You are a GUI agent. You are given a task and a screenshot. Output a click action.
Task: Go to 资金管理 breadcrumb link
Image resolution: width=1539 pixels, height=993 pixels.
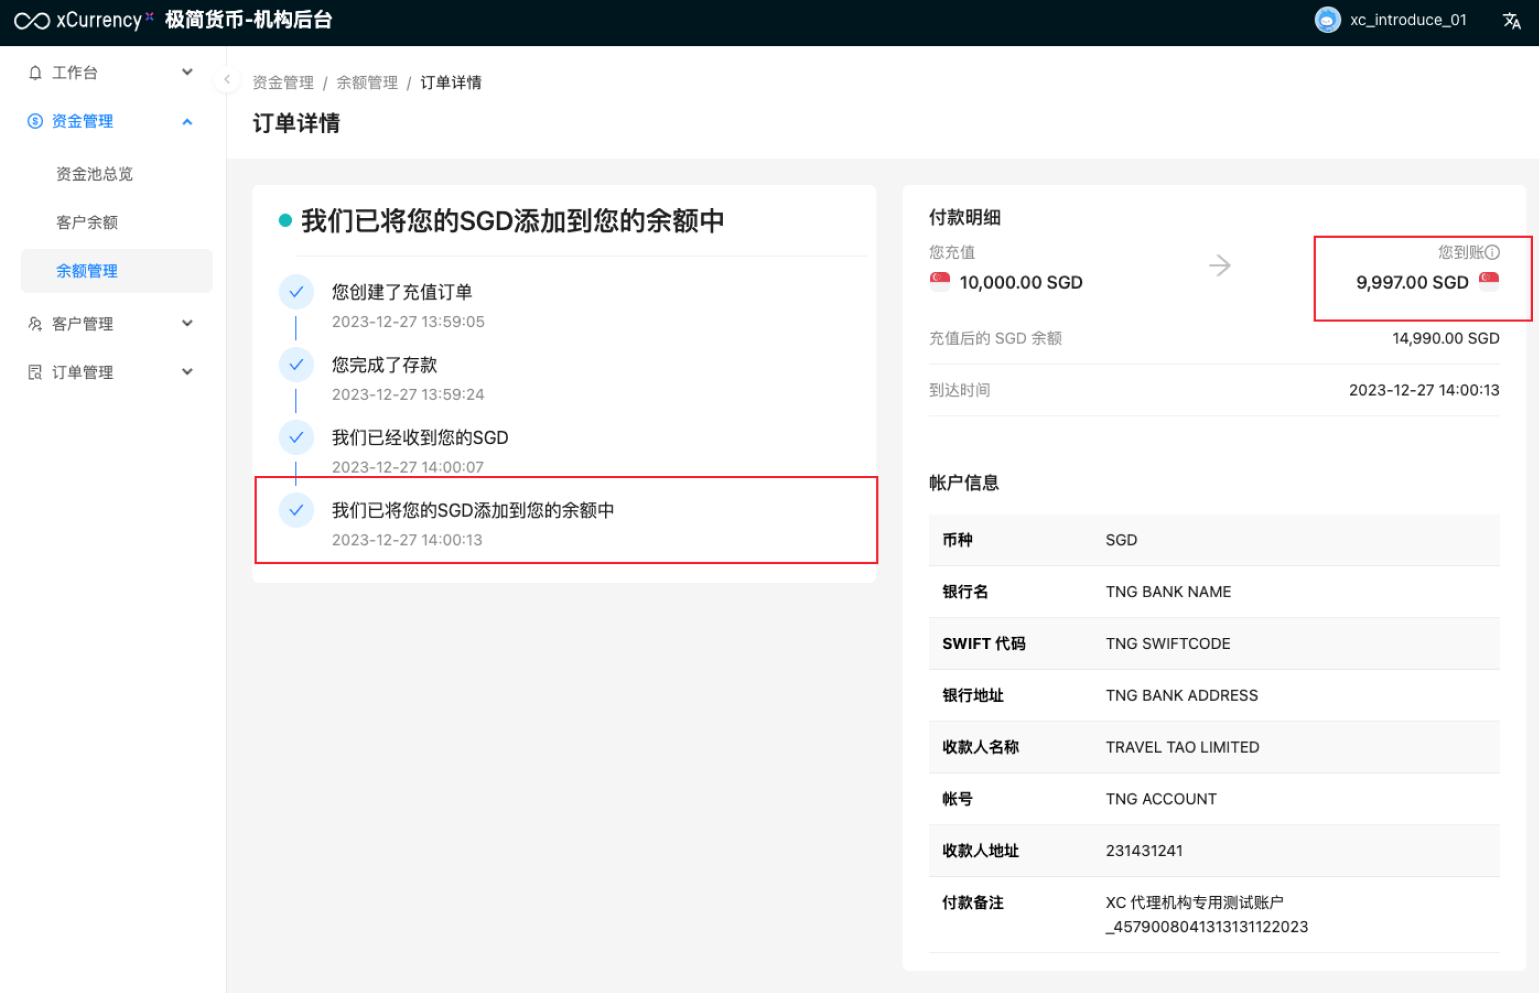click(x=283, y=82)
